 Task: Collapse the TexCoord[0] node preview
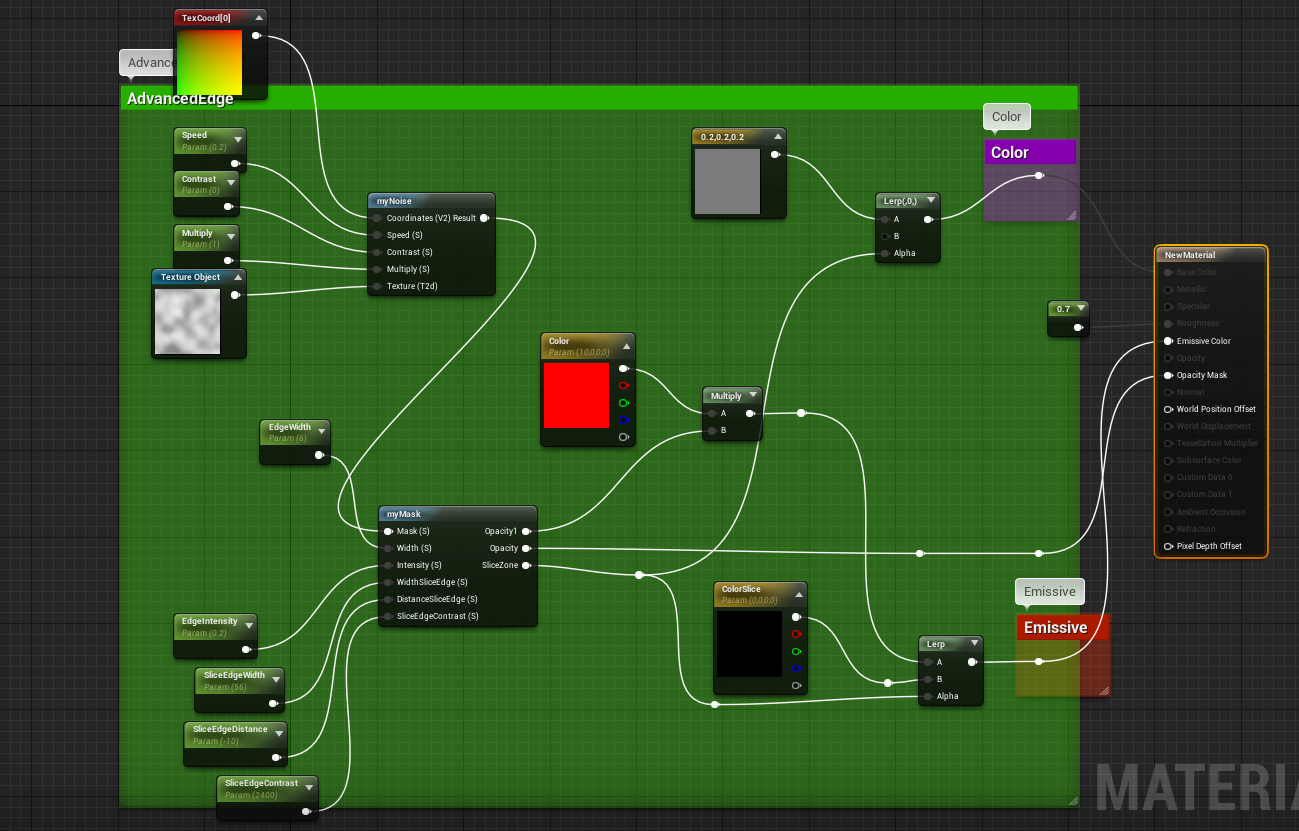(x=259, y=17)
